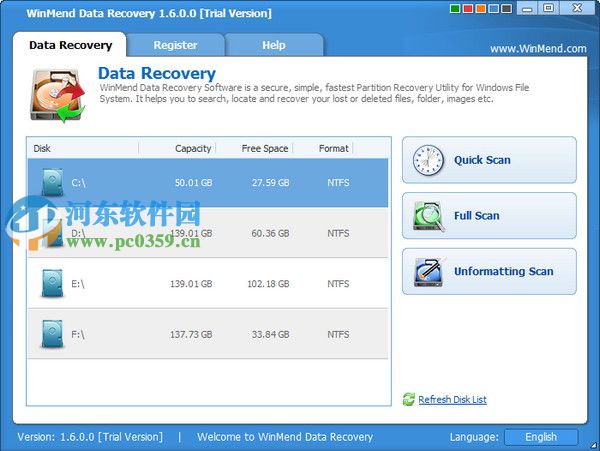600x451 pixels.
Task: Click the 33.84 GB free space cell
Action: 270,334
